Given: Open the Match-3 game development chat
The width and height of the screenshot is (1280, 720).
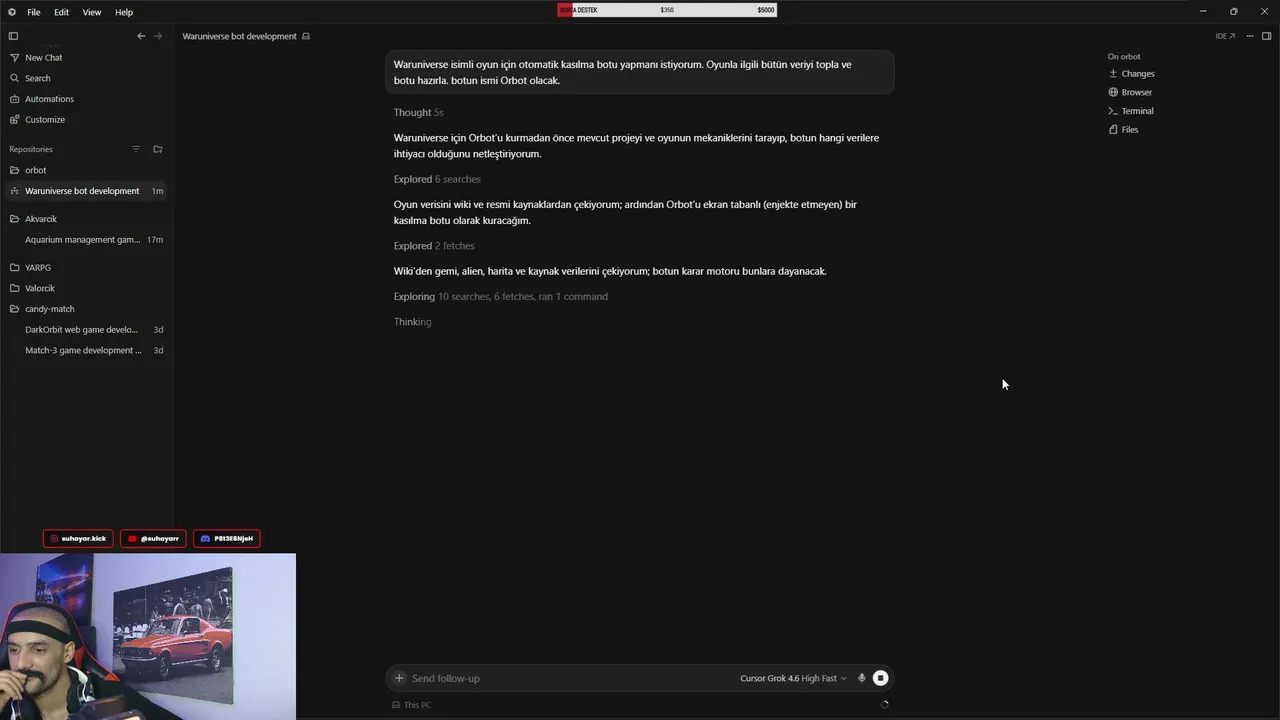Looking at the screenshot, I should click(x=85, y=350).
